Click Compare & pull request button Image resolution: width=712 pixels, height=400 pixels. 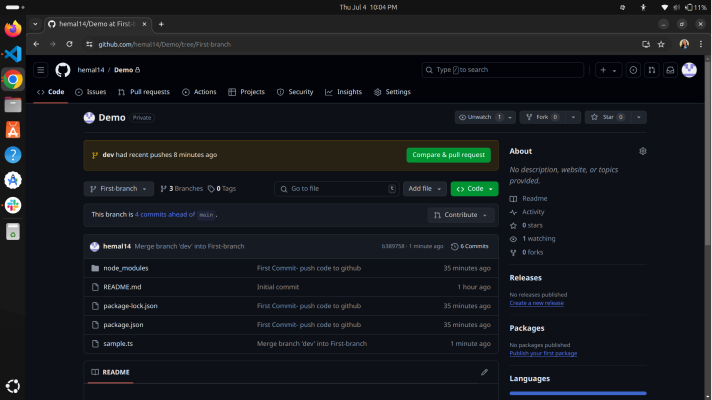click(x=448, y=155)
